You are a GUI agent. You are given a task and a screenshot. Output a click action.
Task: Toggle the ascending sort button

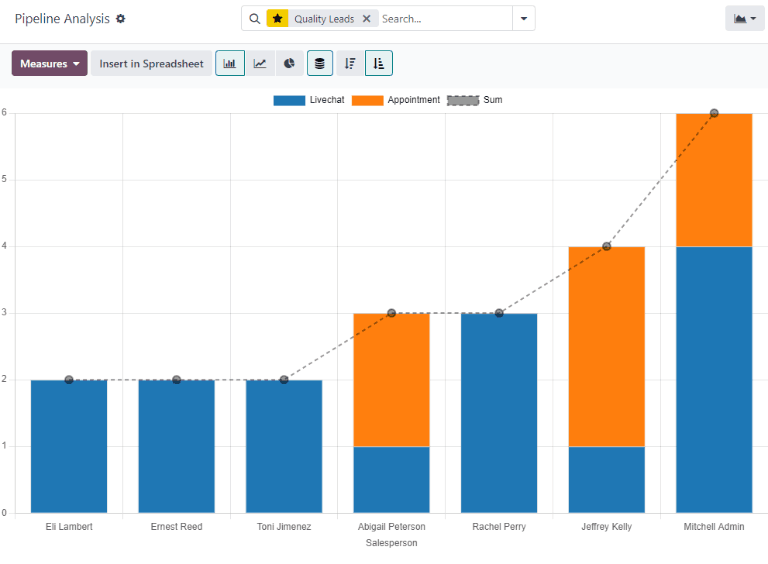pos(379,64)
